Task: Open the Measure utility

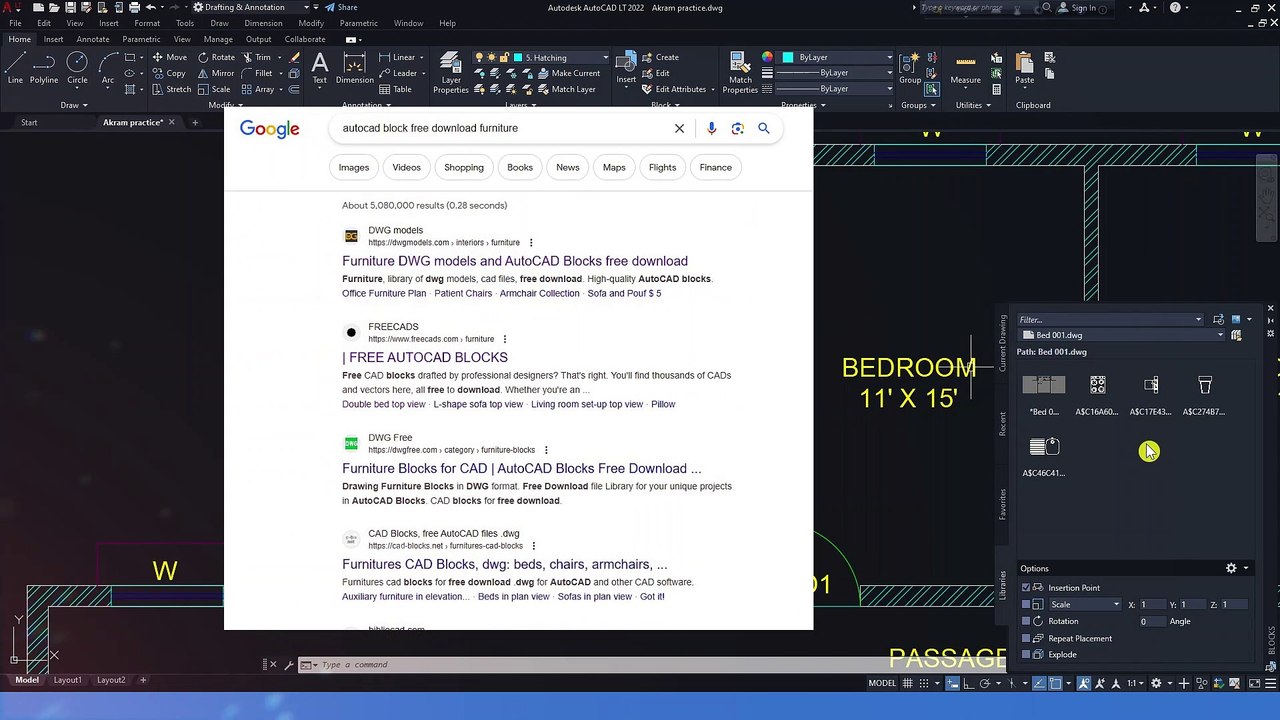Action: (965, 68)
